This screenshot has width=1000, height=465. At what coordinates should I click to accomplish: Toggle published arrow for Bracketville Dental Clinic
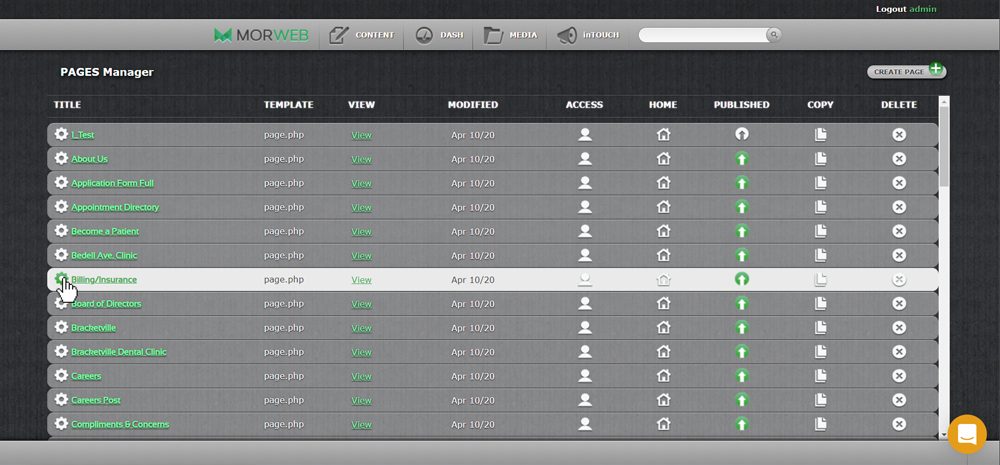coord(741,352)
